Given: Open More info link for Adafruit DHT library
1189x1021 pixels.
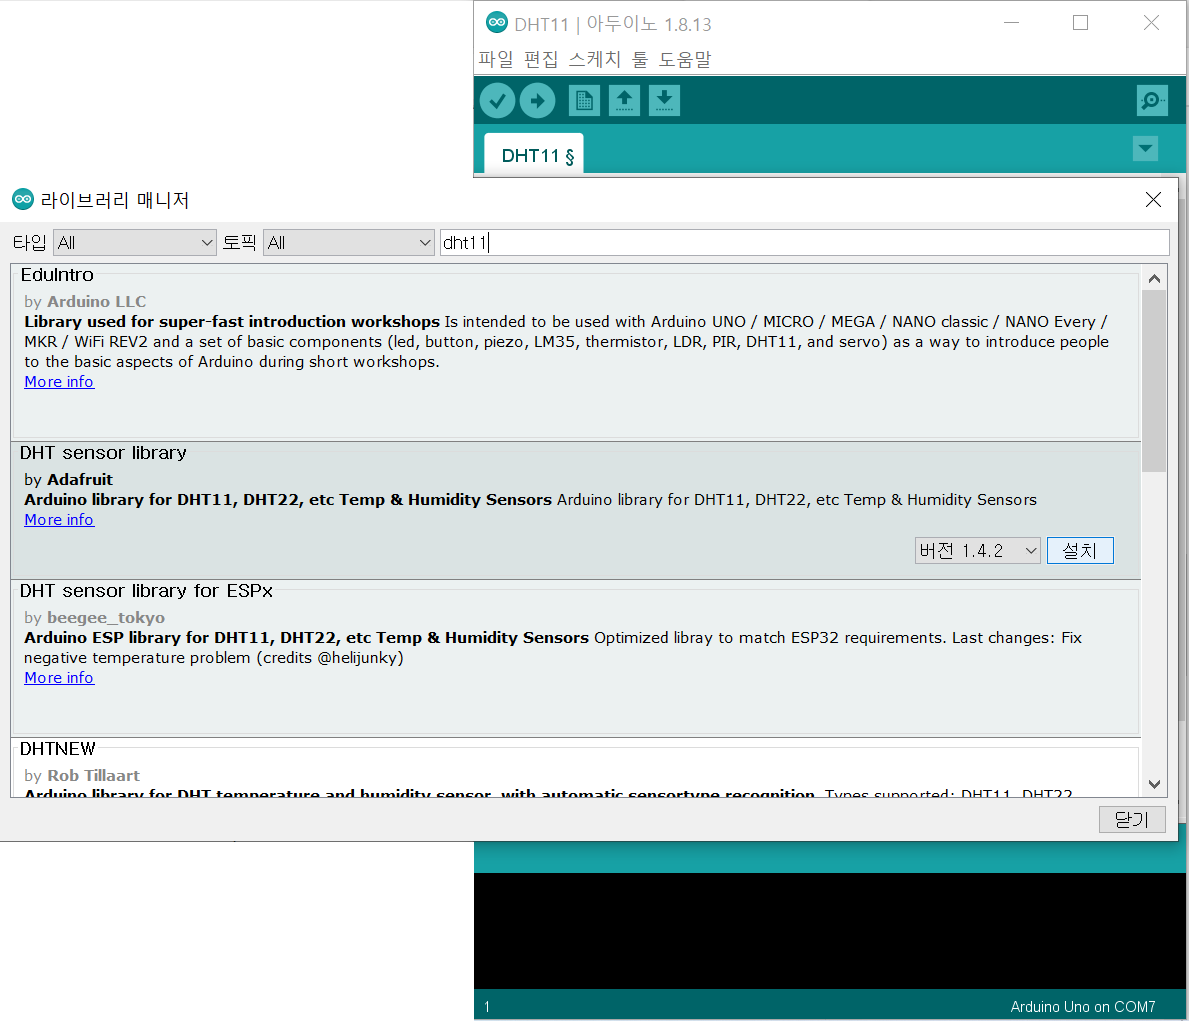Looking at the screenshot, I should pyautogui.click(x=59, y=520).
